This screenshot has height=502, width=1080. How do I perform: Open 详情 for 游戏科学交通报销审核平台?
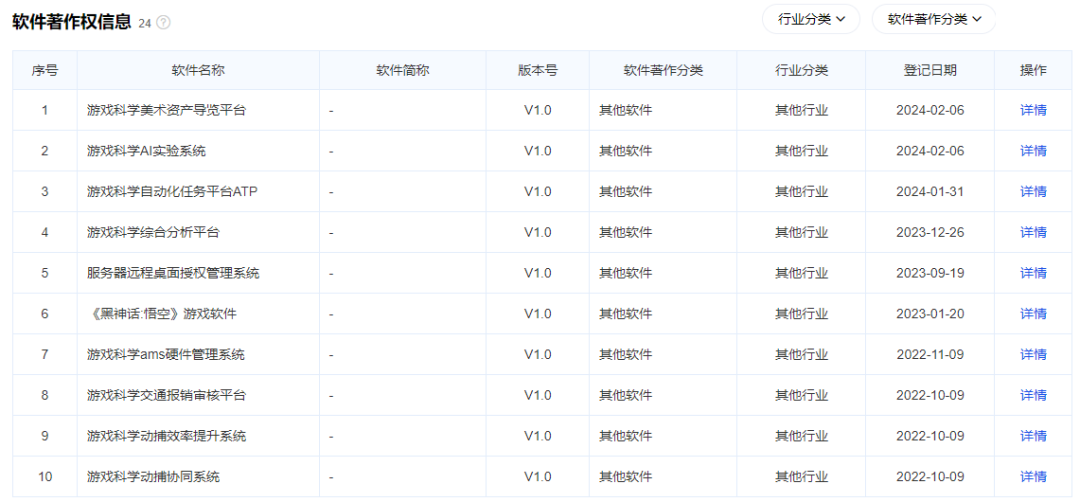point(1033,395)
